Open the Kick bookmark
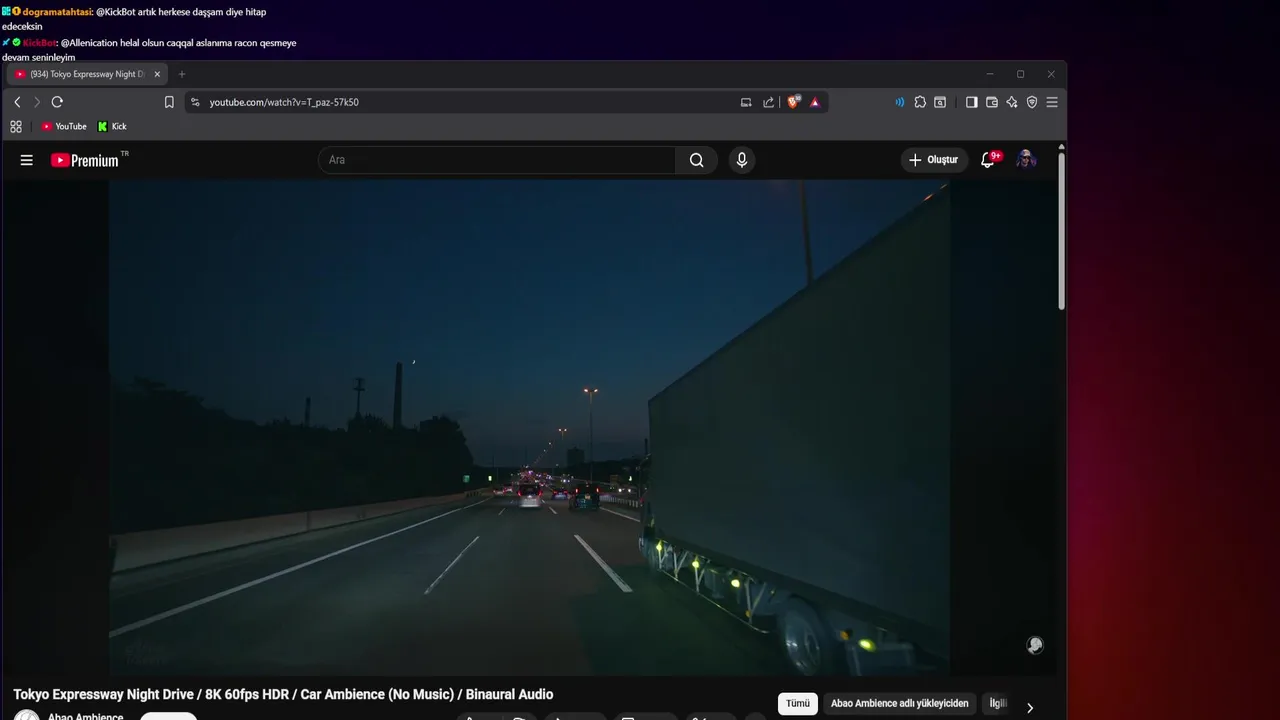Viewport: 1280px width, 720px height. (112, 126)
